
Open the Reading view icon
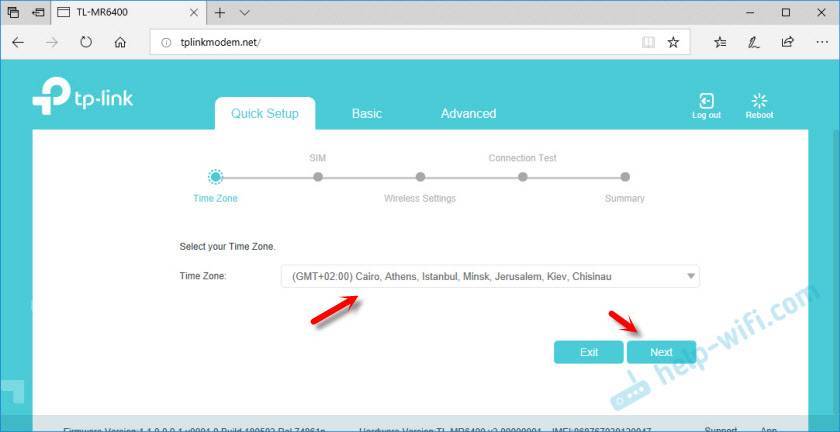(648, 42)
